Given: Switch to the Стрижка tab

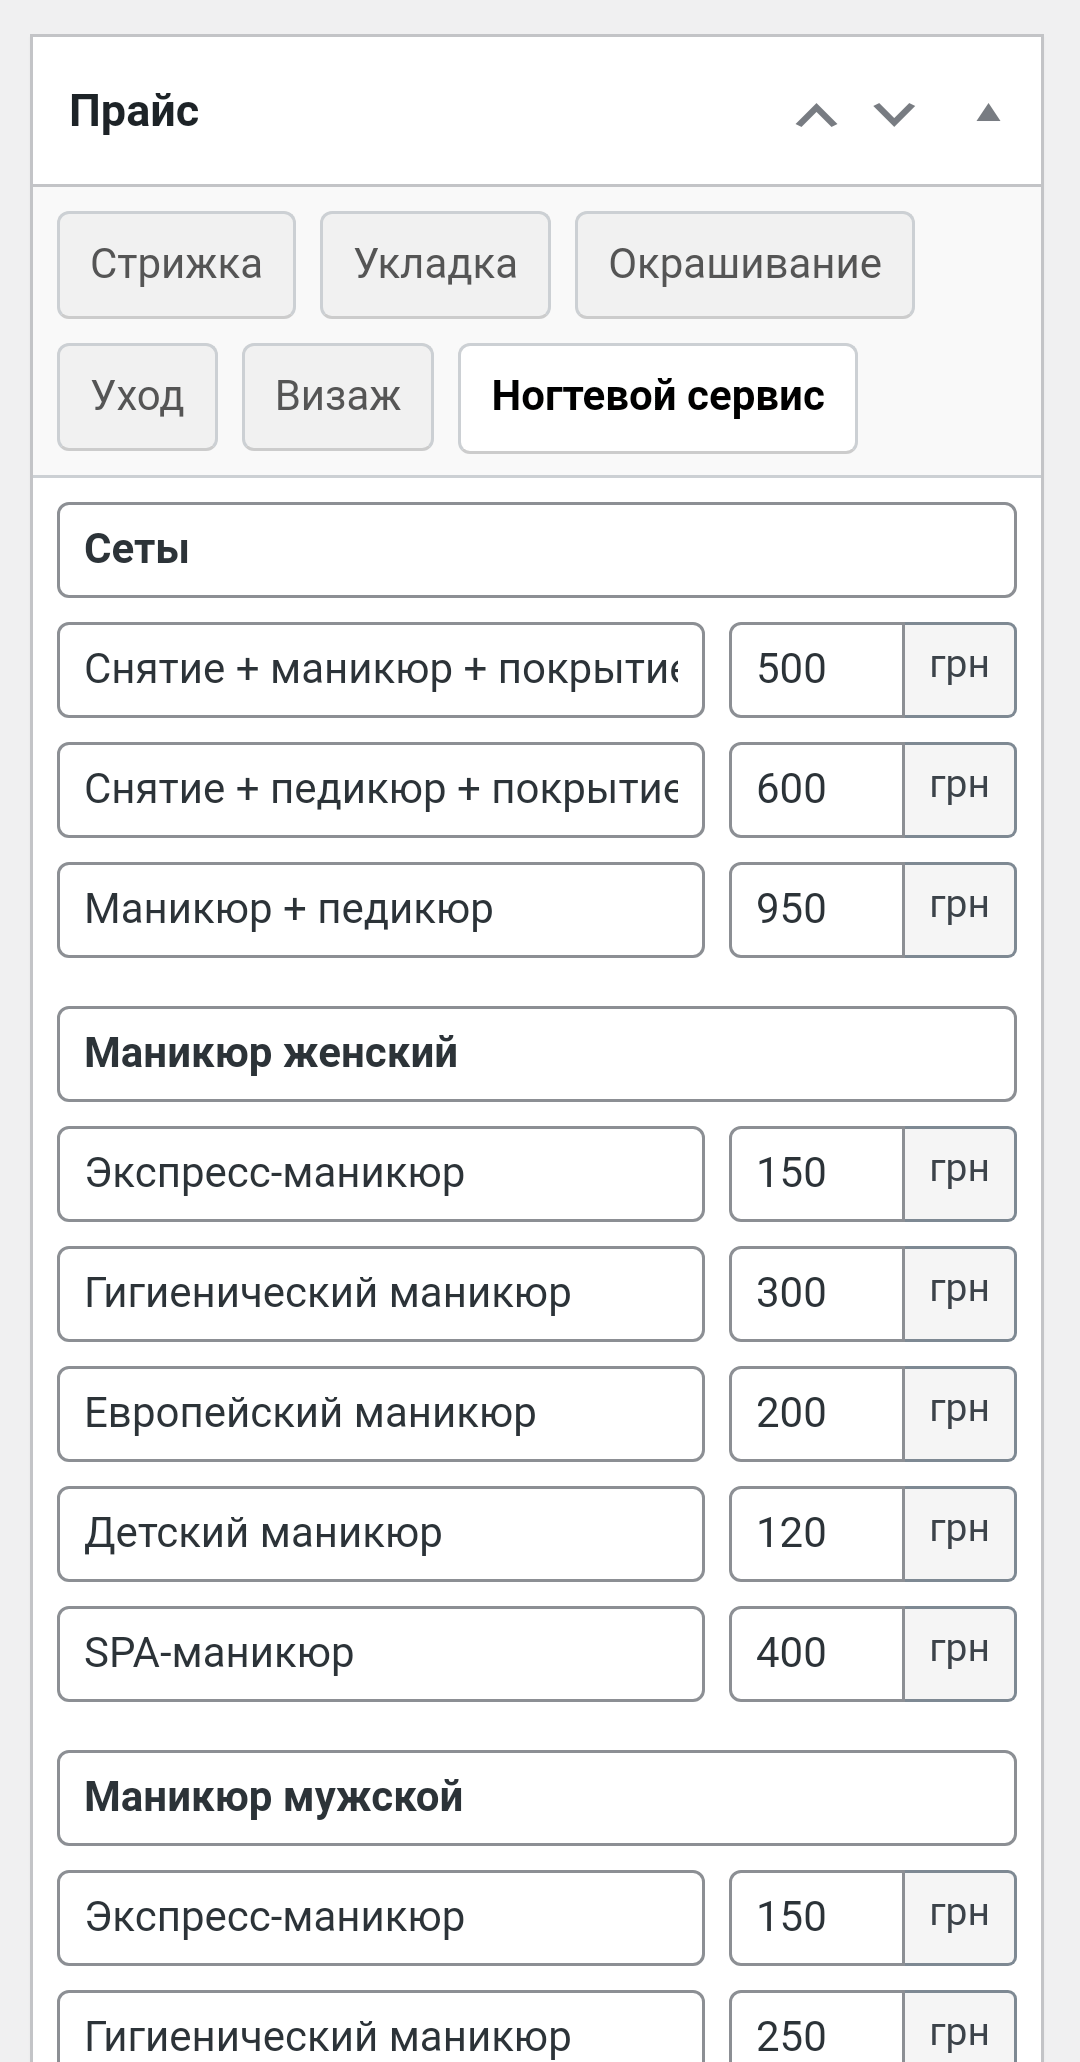Looking at the screenshot, I should [x=176, y=265].
